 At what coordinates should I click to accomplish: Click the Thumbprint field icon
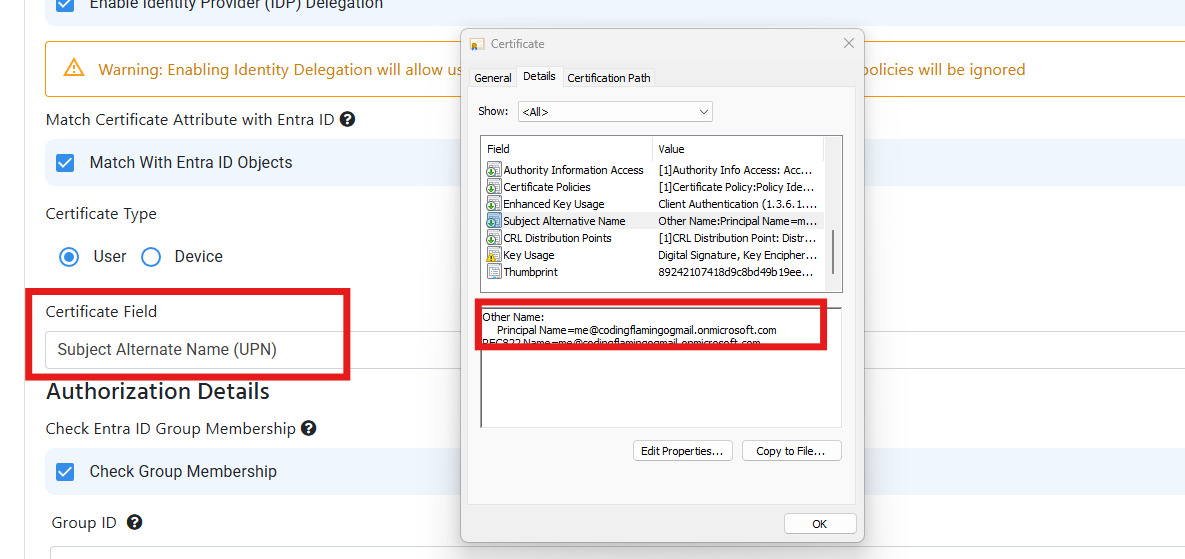[x=493, y=272]
